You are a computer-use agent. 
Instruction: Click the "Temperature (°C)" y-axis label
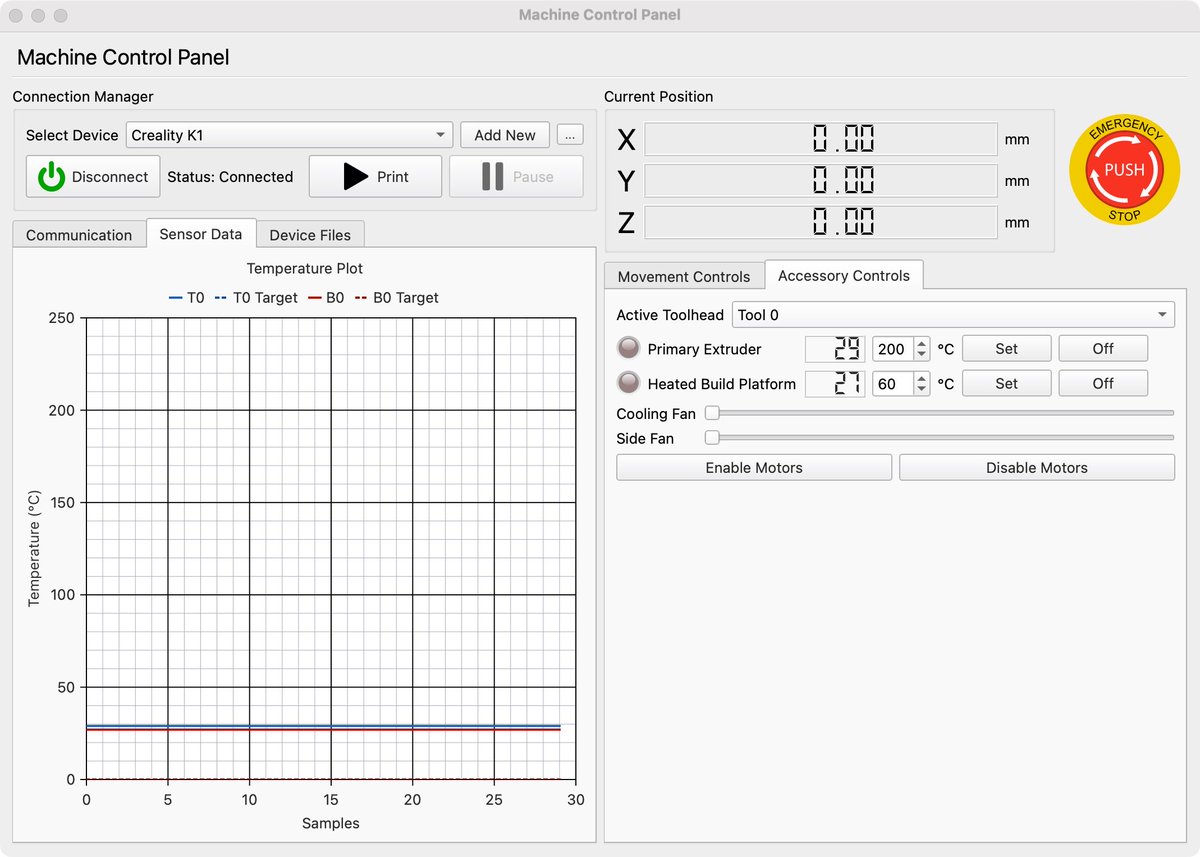coord(33,548)
